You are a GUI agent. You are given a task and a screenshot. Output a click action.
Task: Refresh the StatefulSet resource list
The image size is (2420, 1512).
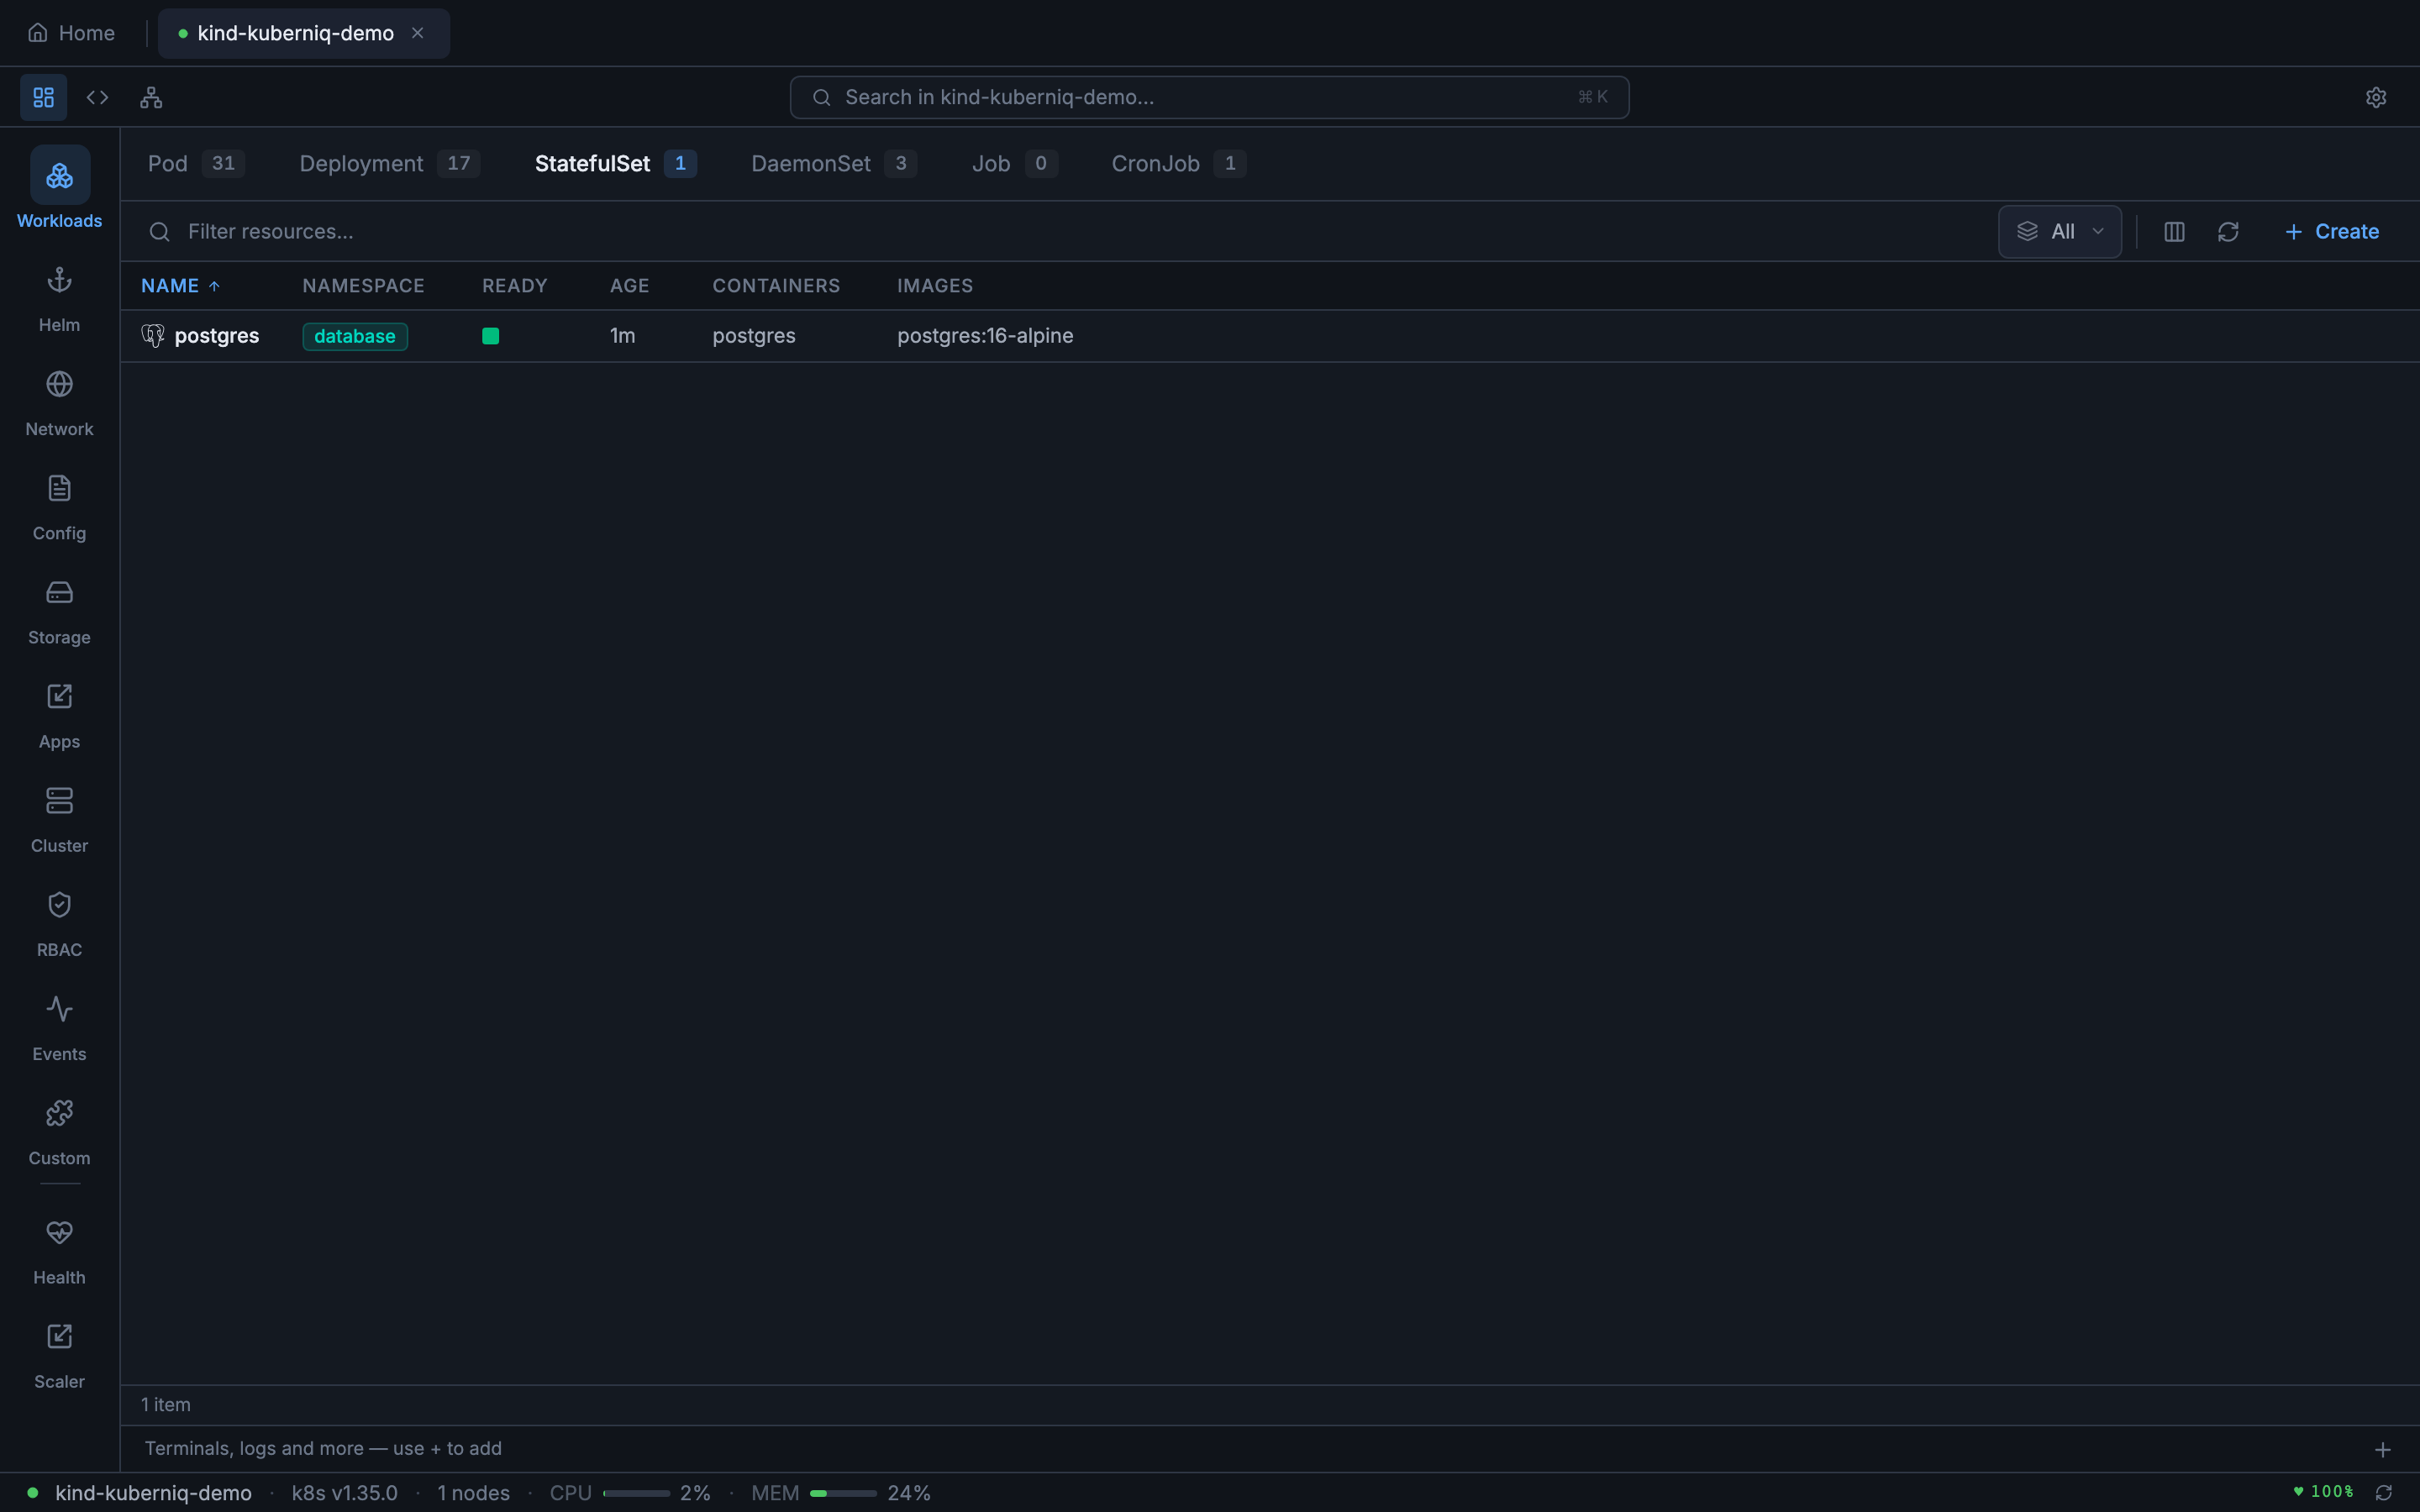pyautogui.click(x=2229, y=231)
